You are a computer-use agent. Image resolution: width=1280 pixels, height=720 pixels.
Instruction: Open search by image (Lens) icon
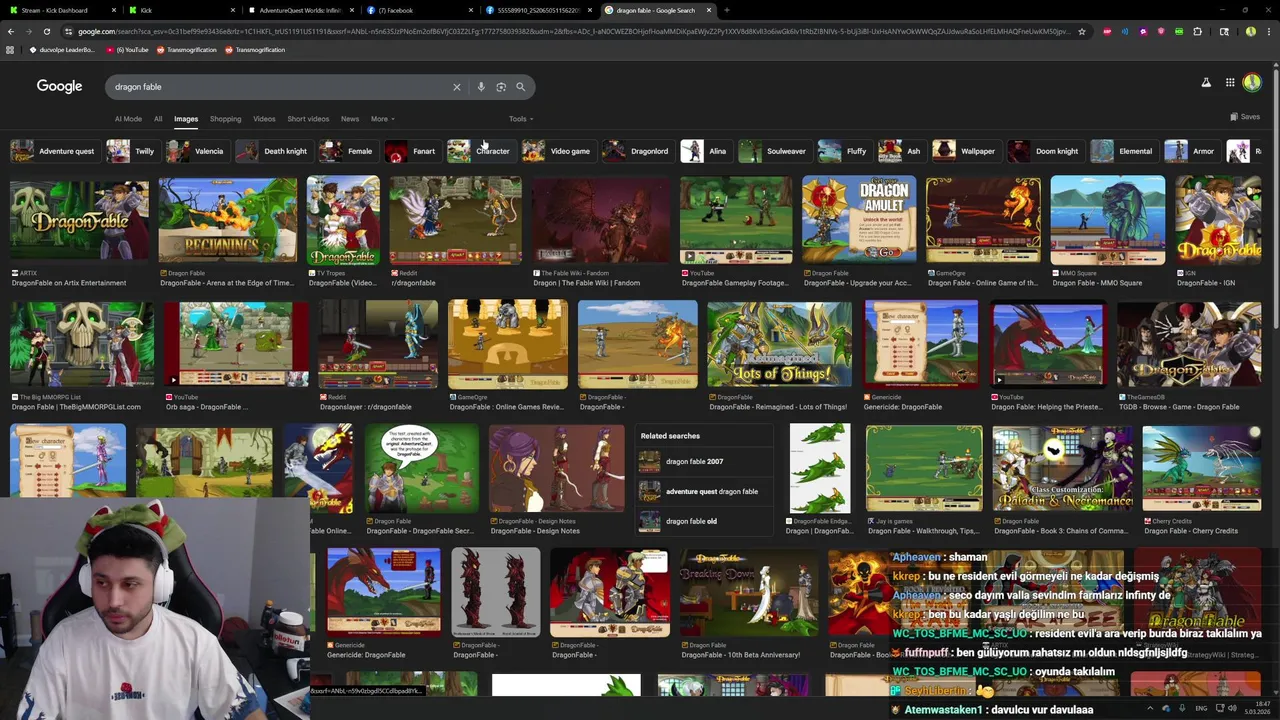501,87
